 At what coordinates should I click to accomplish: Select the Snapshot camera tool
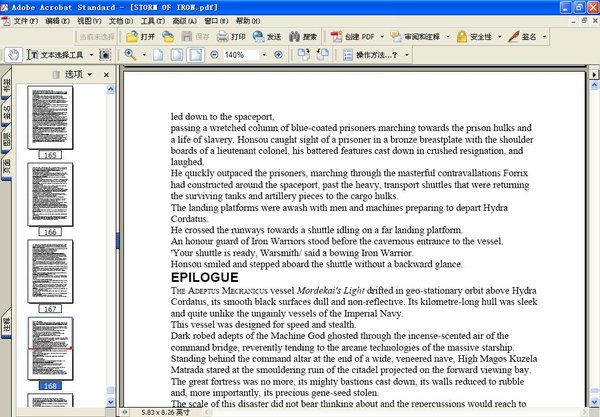coord(105,55)
